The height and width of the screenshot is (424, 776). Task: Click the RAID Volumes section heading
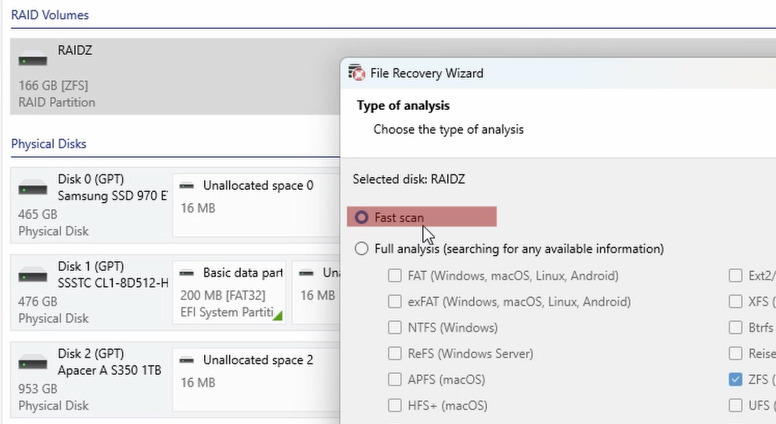[50, 15]
